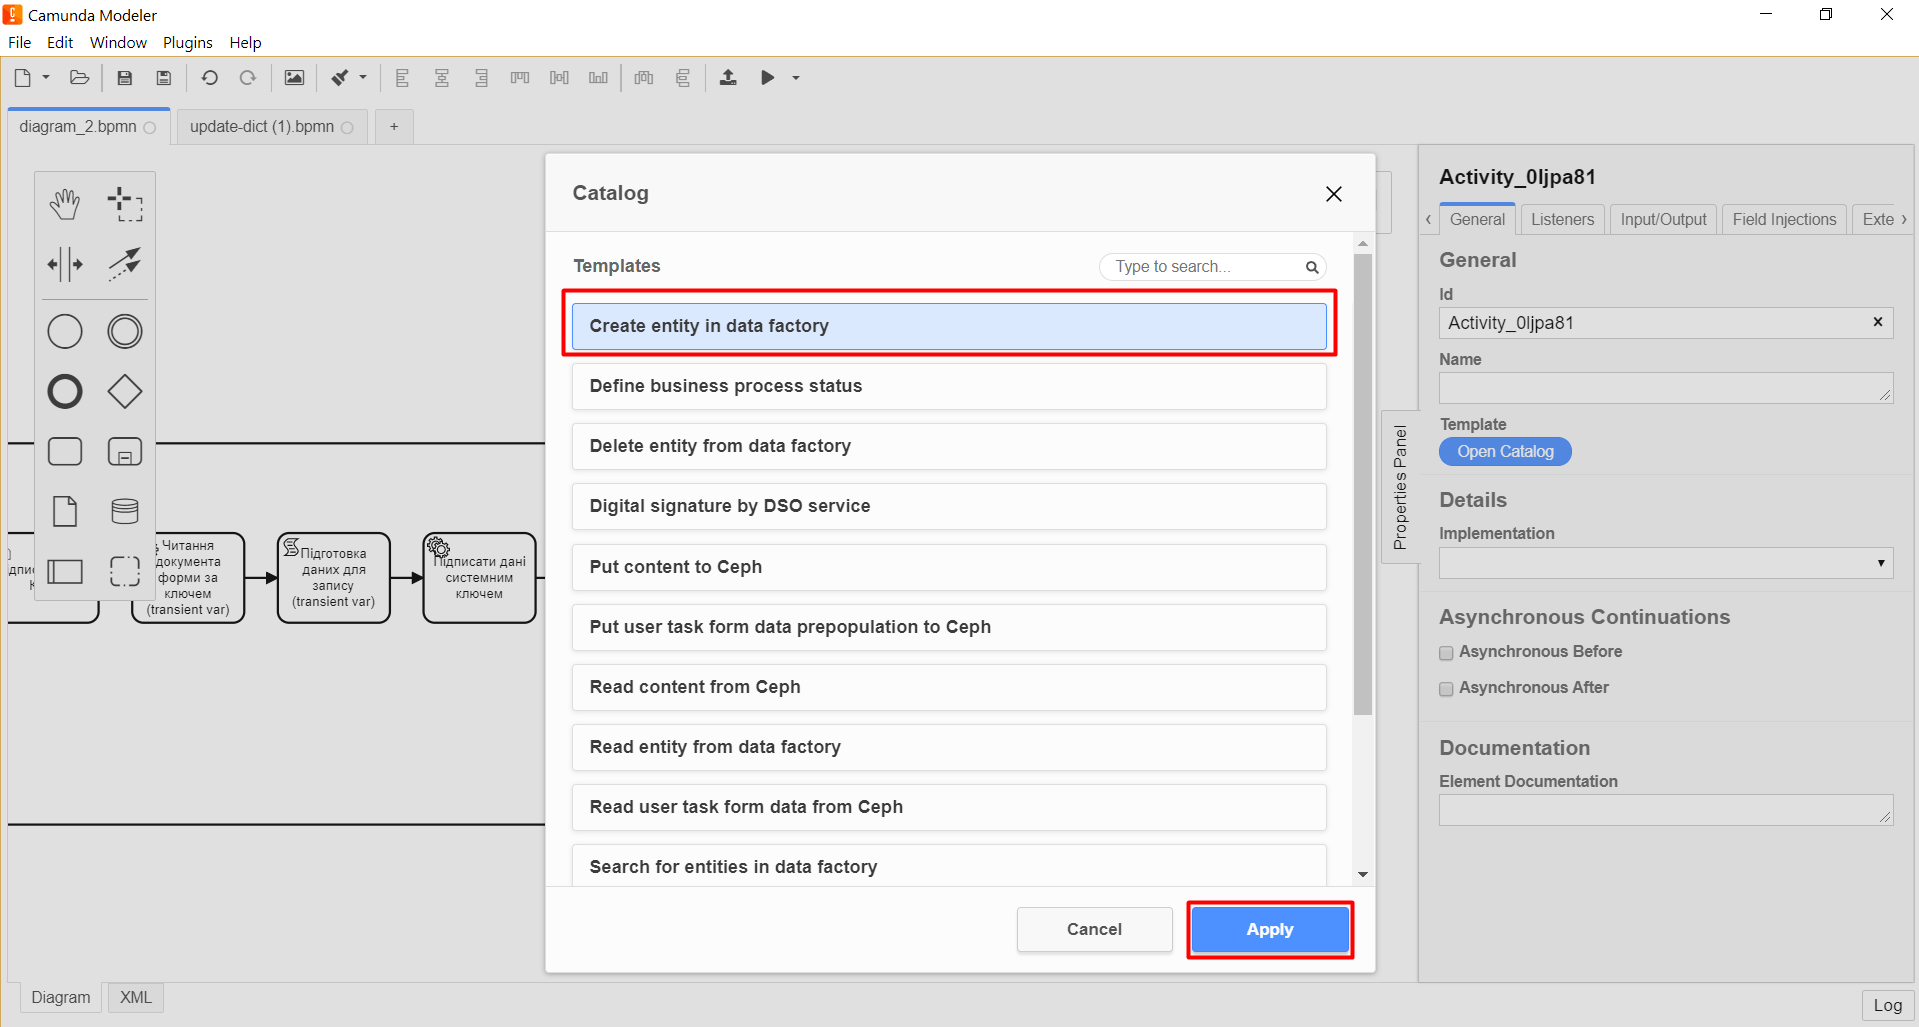Open the Listeners properties tab
Viewport: 1919px width, 1027px height.
(1562, 219)
